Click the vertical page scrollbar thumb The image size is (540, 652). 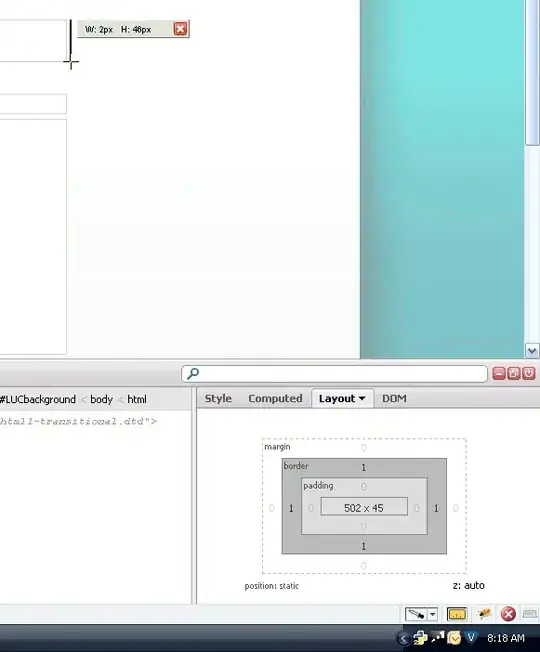click(532, 73)
